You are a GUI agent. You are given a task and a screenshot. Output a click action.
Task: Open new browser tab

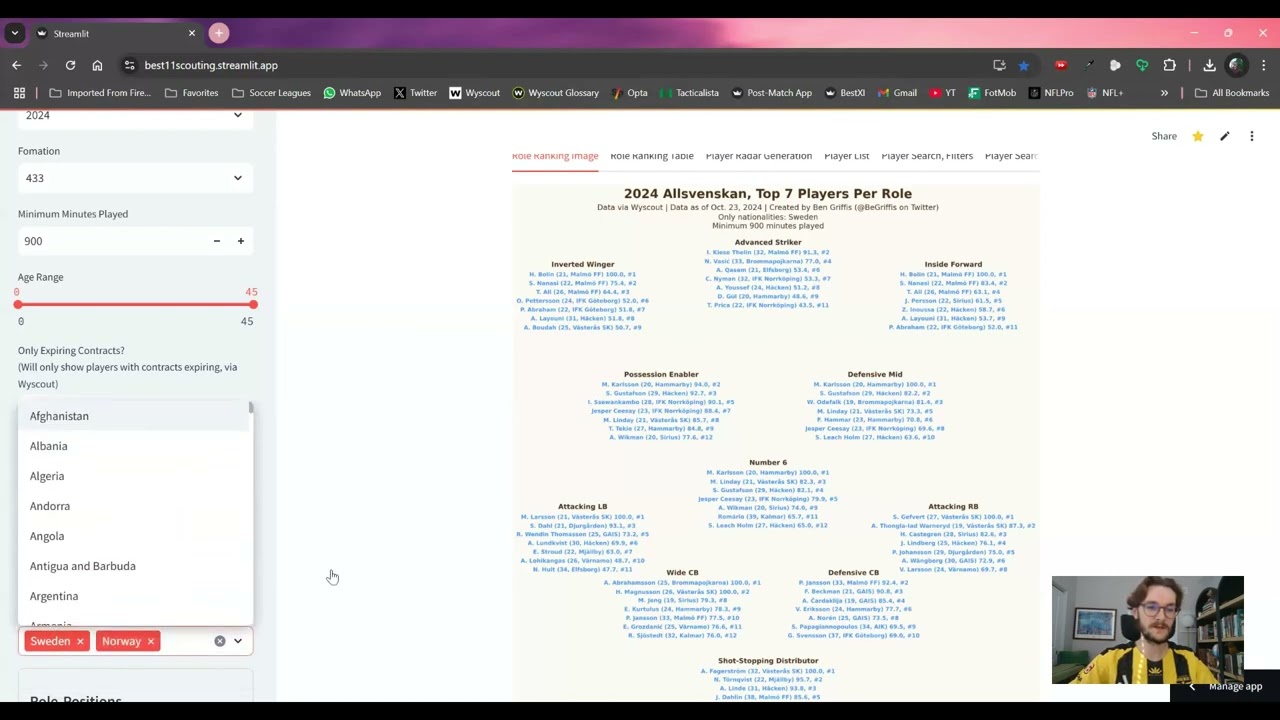(x=219, y=33)
